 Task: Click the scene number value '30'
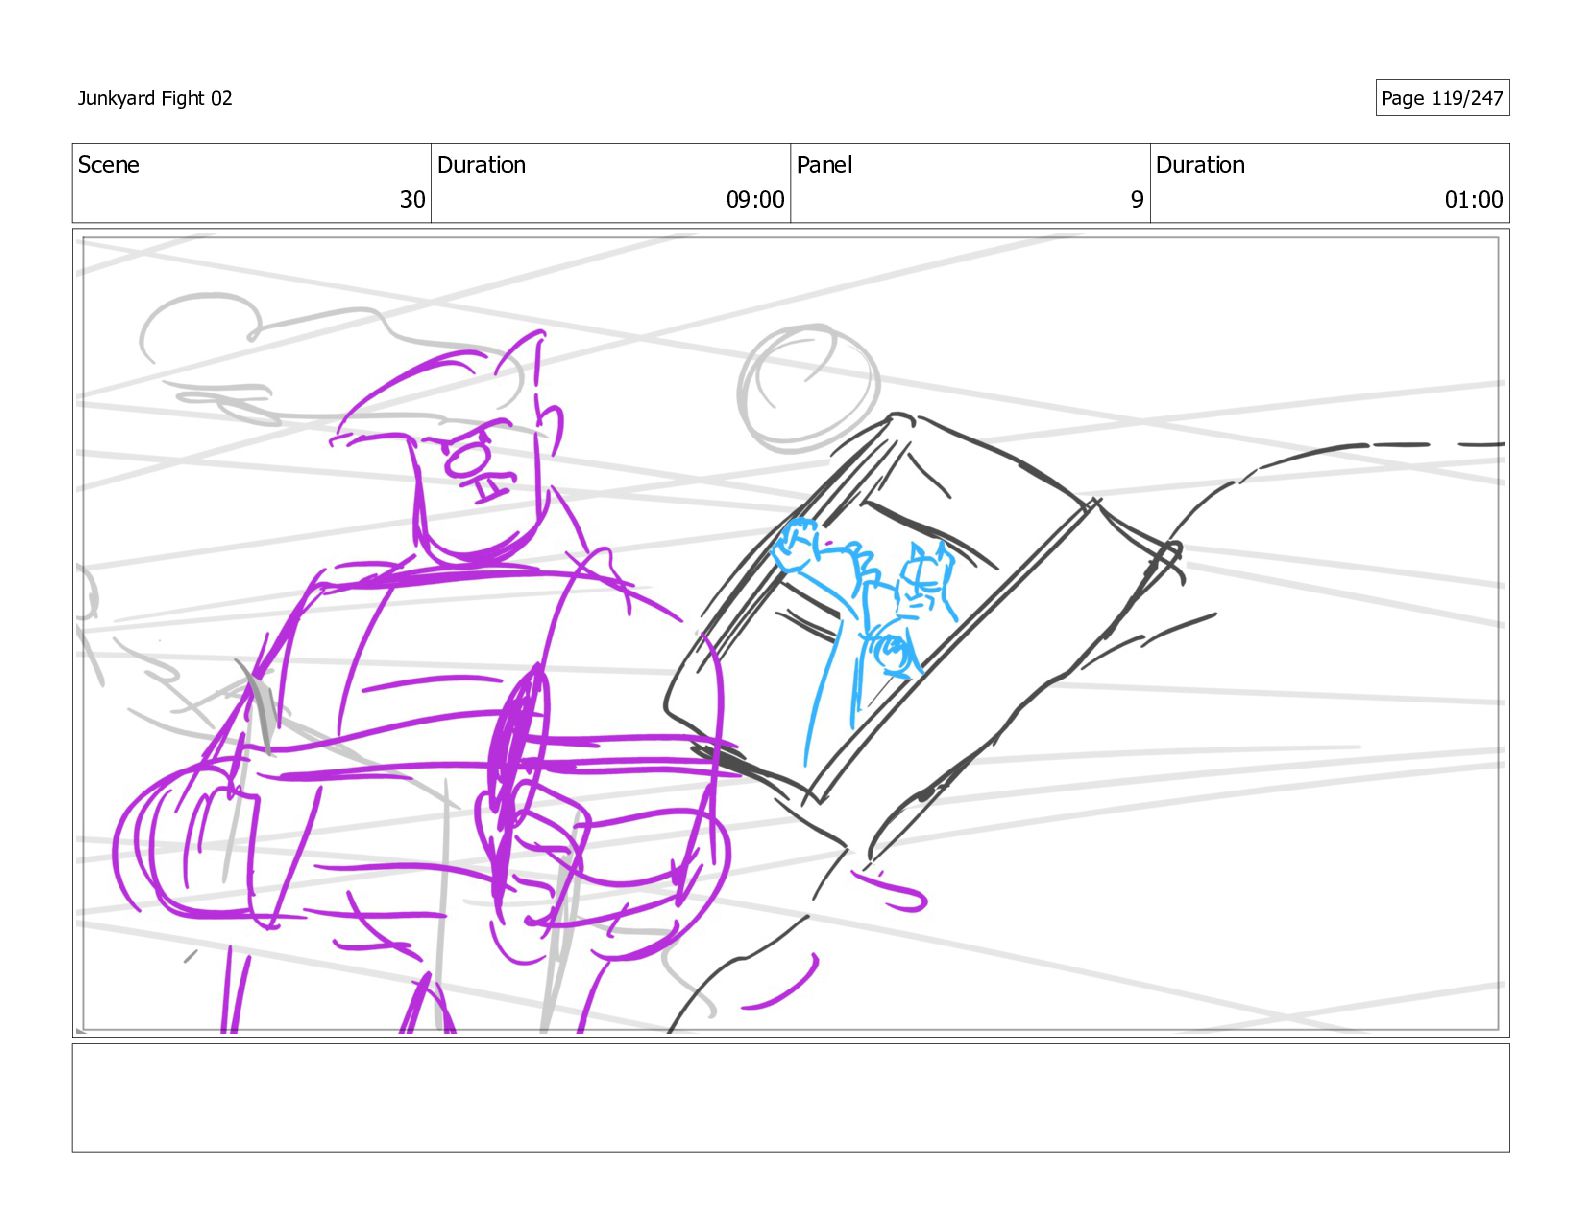coord(413,200)
